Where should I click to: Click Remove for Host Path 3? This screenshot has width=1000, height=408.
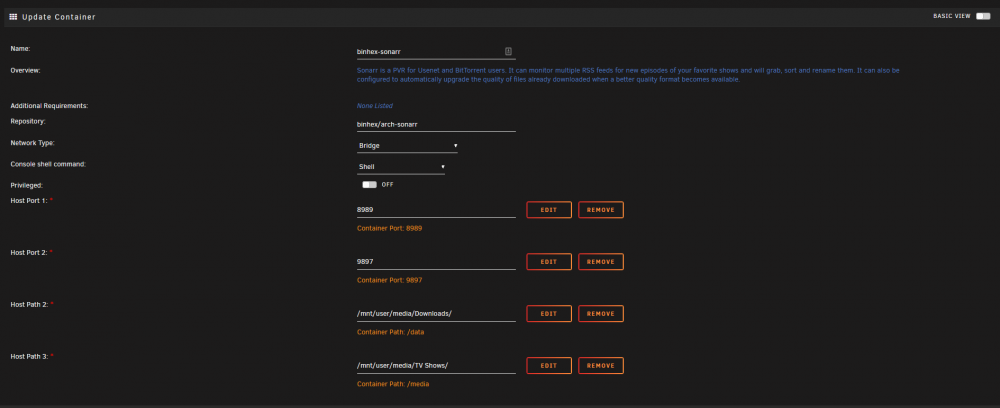click(x=601, y=365)
